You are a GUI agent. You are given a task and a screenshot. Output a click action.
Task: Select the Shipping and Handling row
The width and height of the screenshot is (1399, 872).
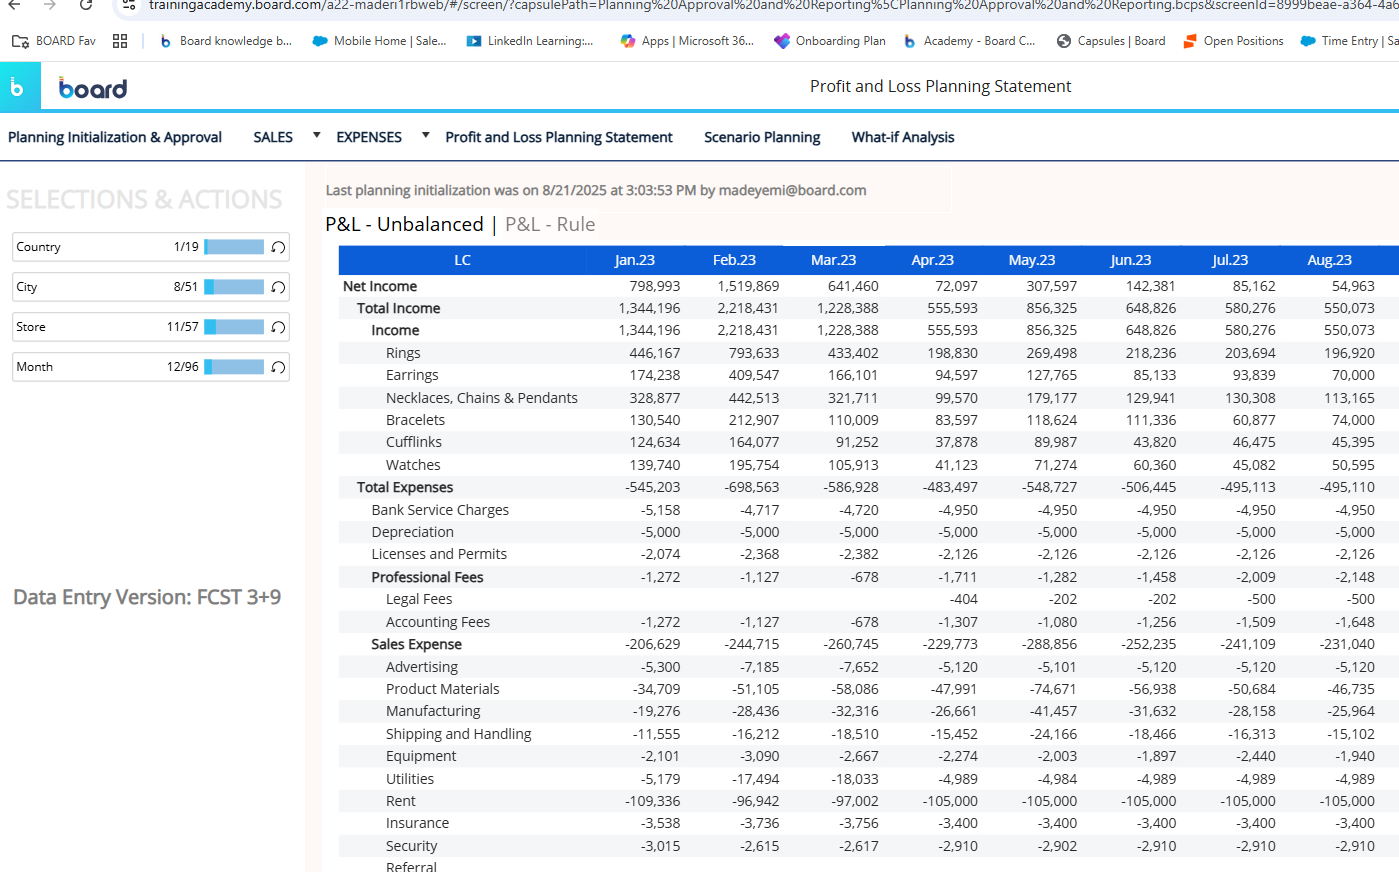[x=459, y=734]
